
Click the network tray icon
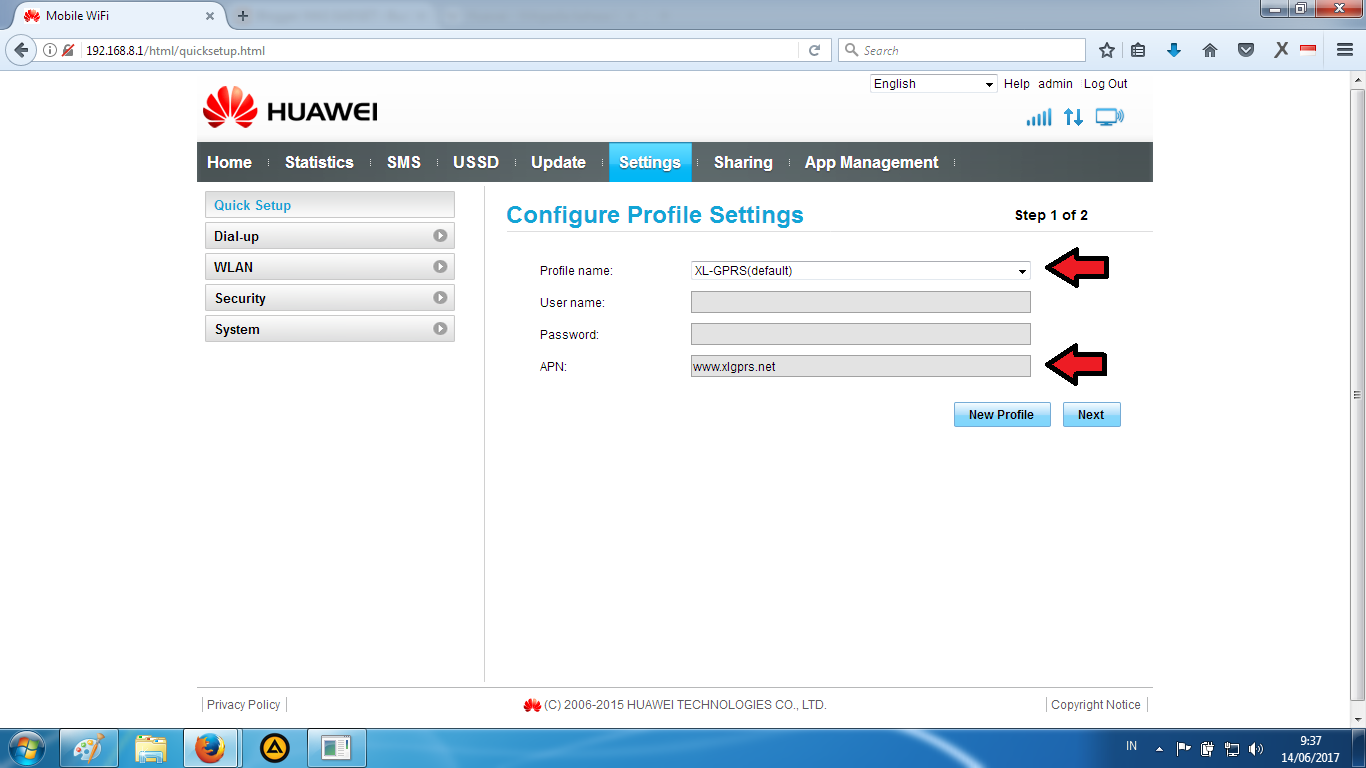[1232, 748]
